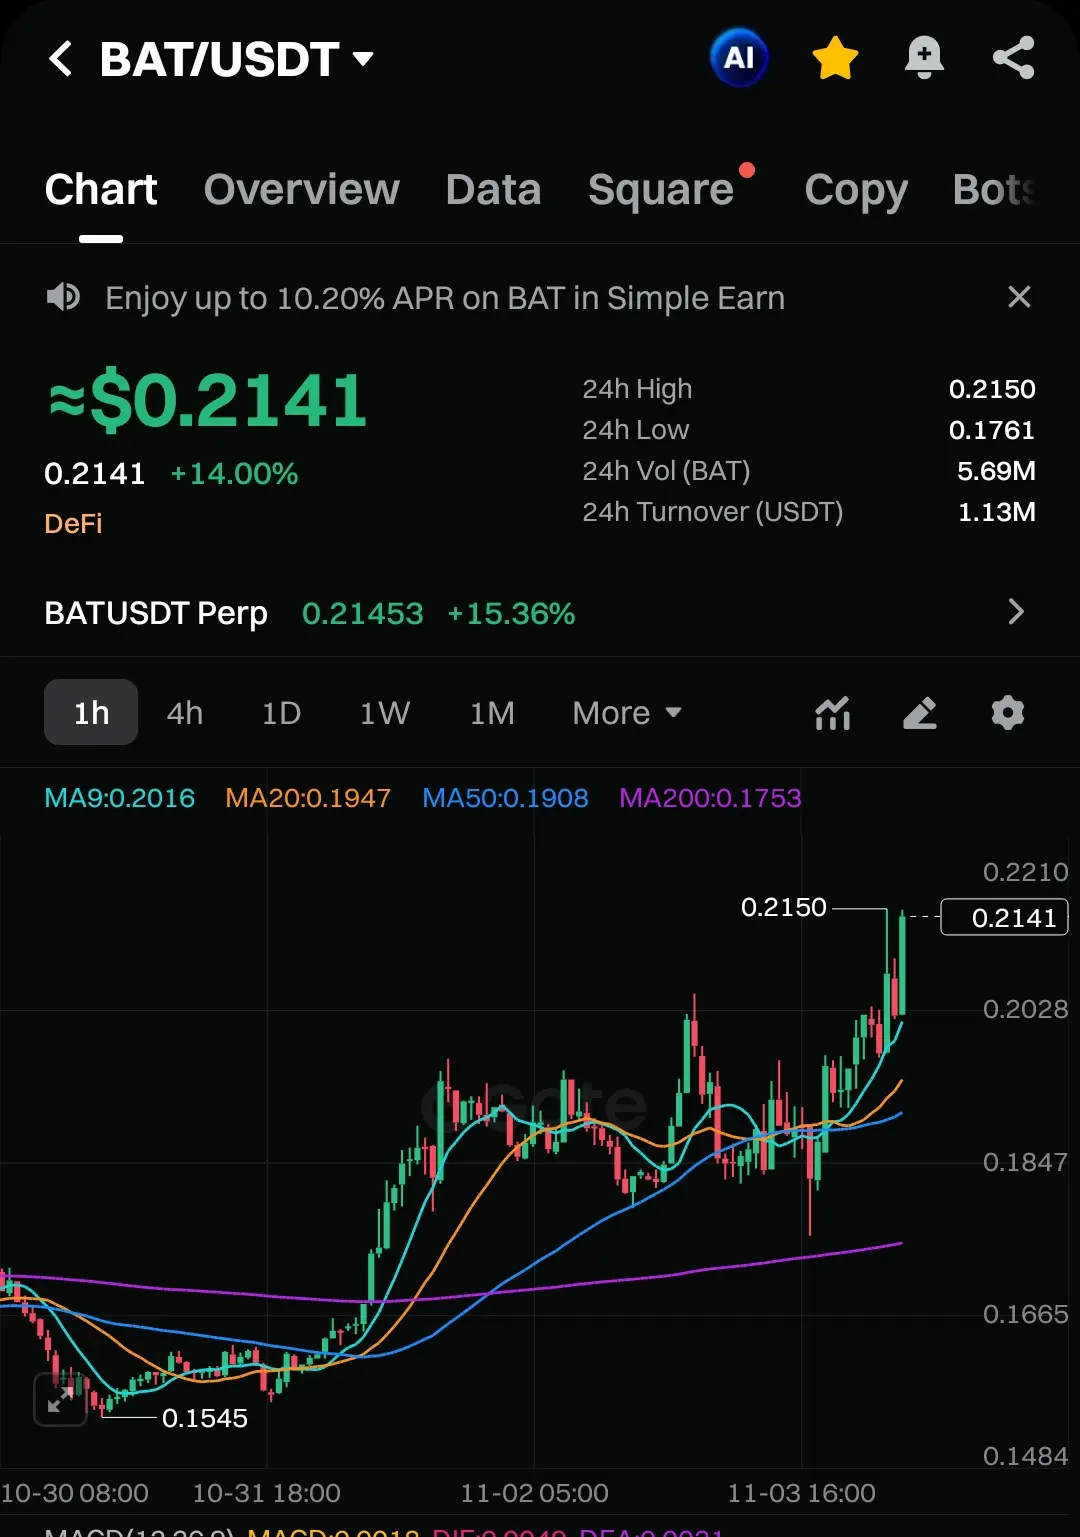Switch to the Chart tab

pos(101,190)
